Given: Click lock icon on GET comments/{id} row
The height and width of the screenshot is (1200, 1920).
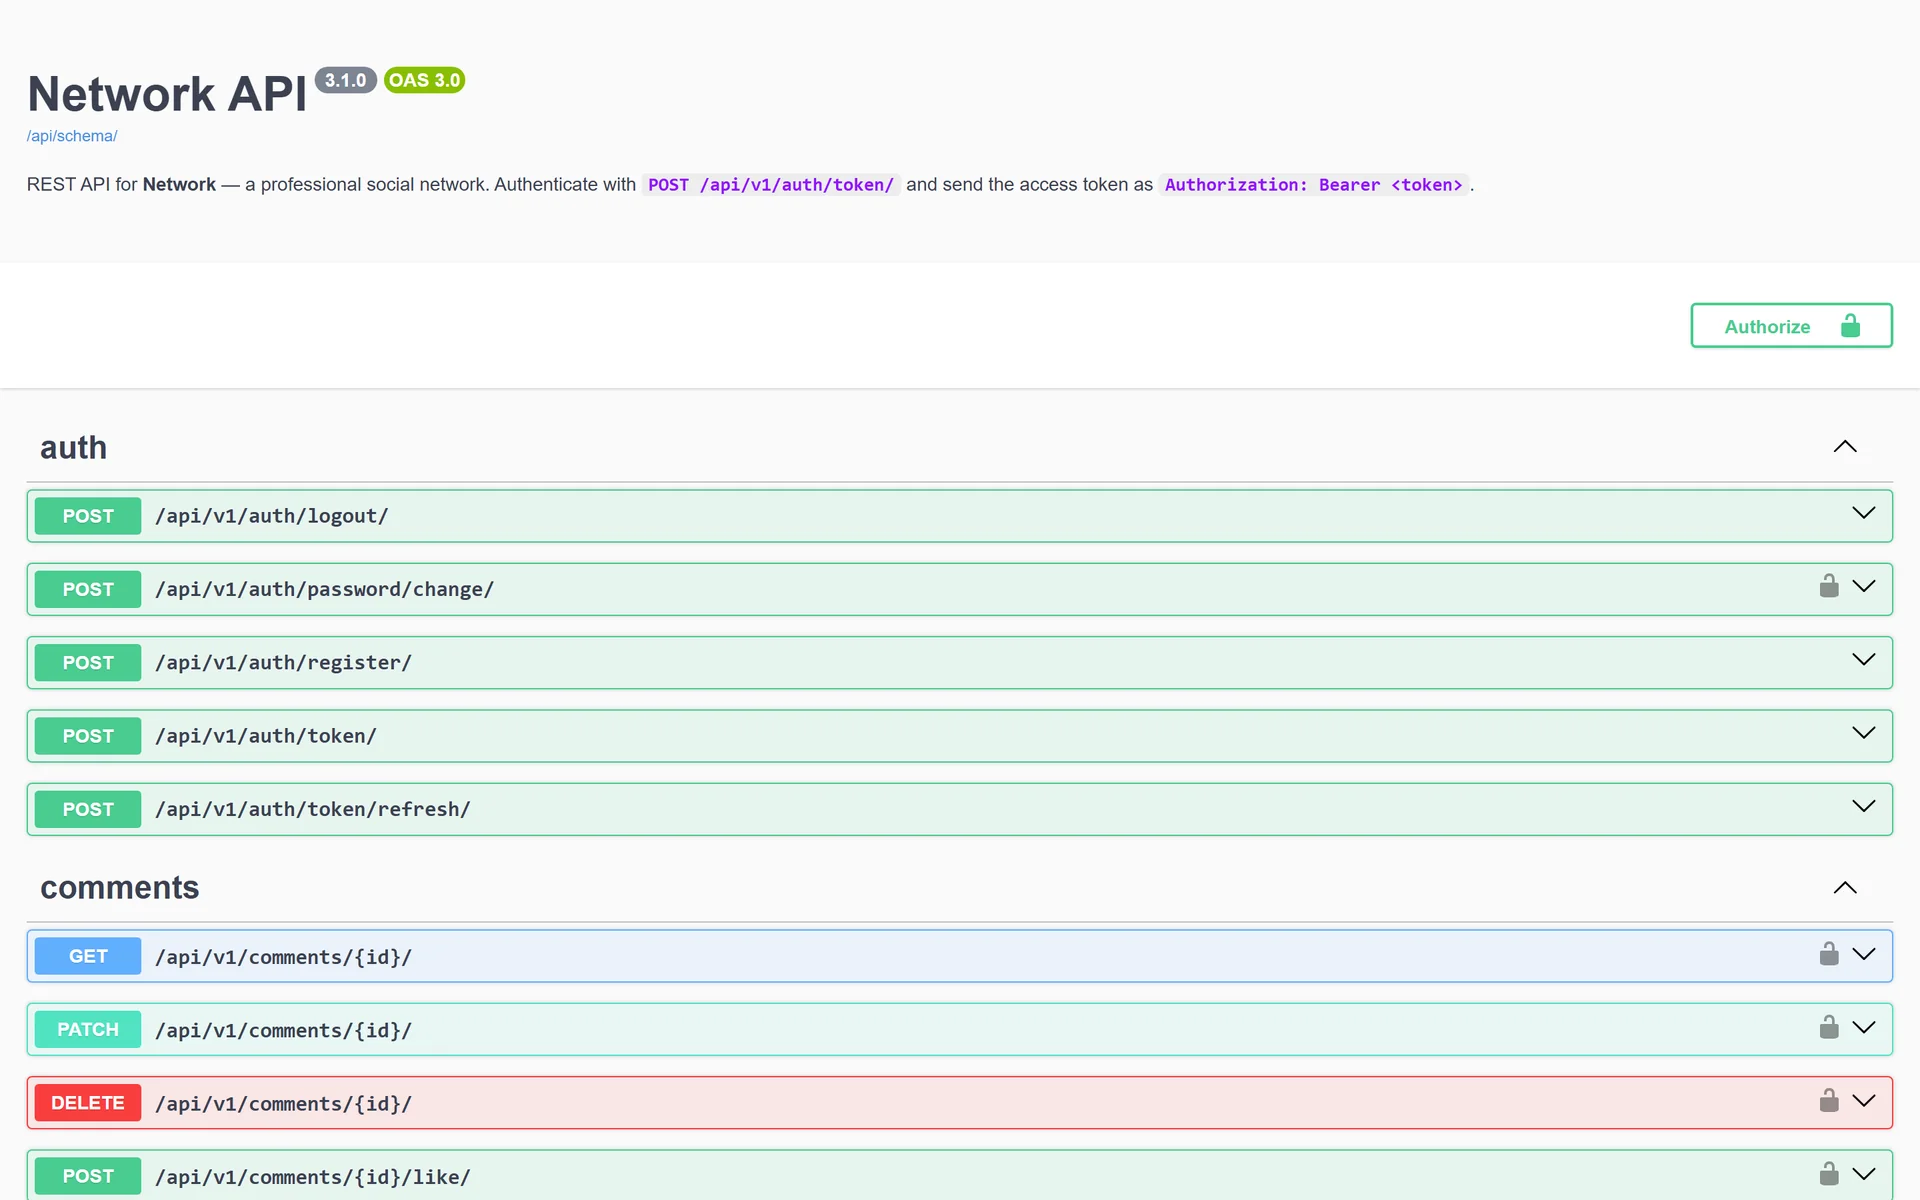Looking at the screenshot, I should 1829,954.
